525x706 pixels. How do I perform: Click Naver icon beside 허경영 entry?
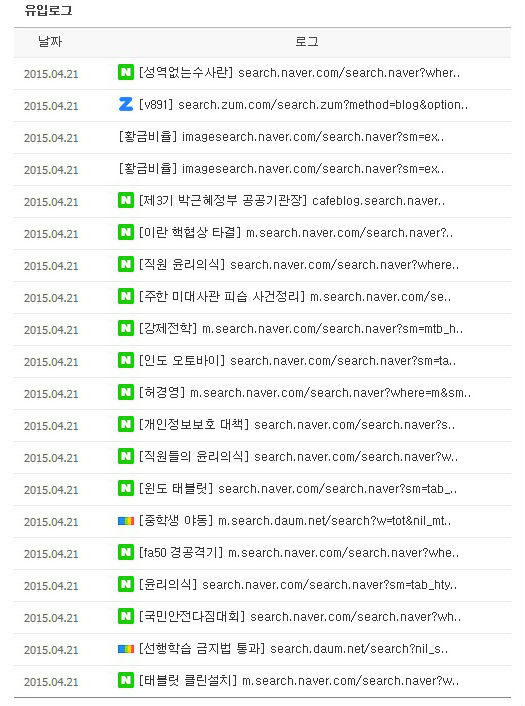pos(126,392)
